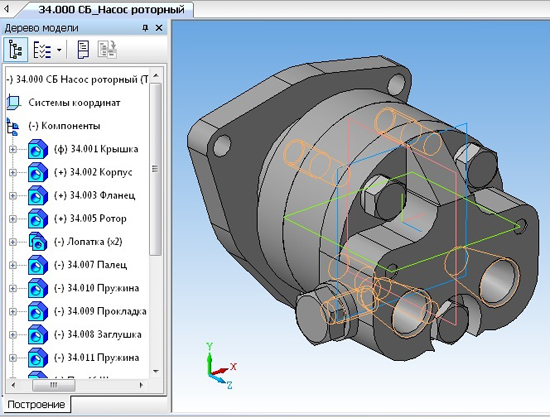Click the left tab navigation arrow
The width and height of the screenshot is (550, 418).
point(7,9)
